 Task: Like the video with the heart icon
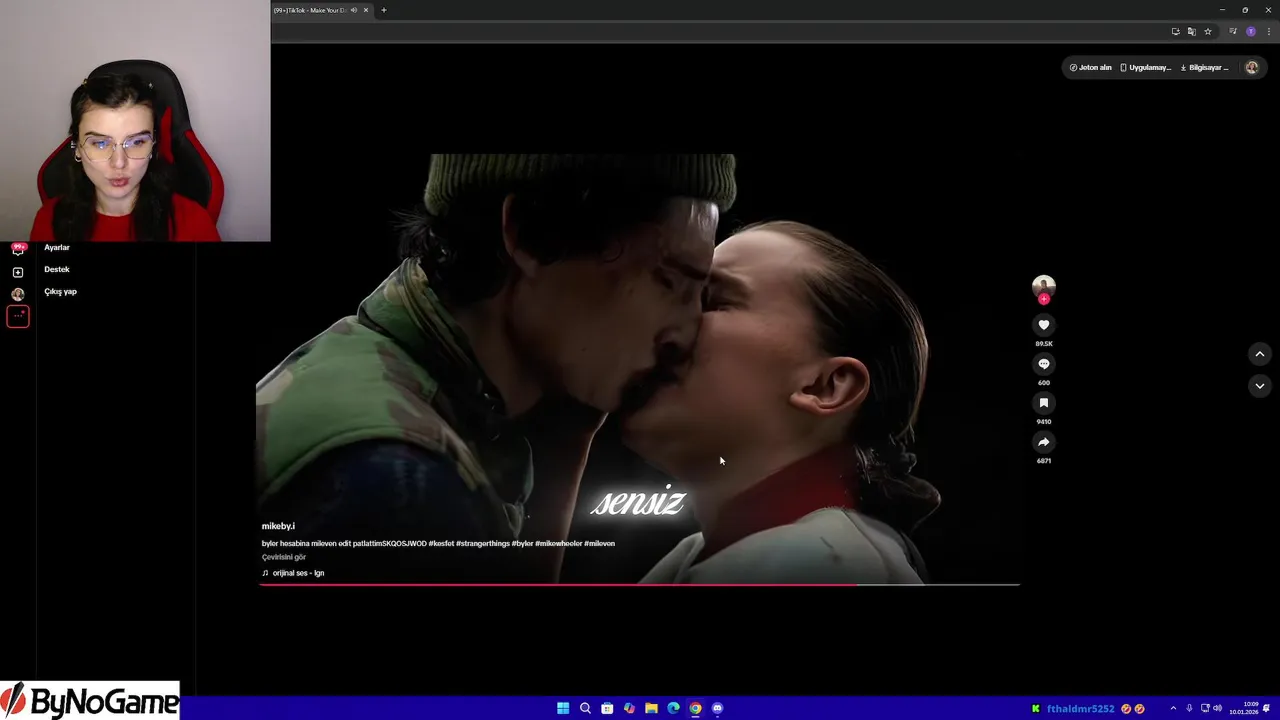tap(1044, 325)
